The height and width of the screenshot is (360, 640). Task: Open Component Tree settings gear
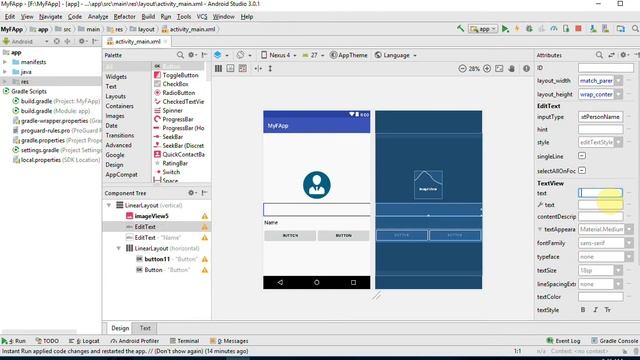pyautogui.click(x=191, y=193)
